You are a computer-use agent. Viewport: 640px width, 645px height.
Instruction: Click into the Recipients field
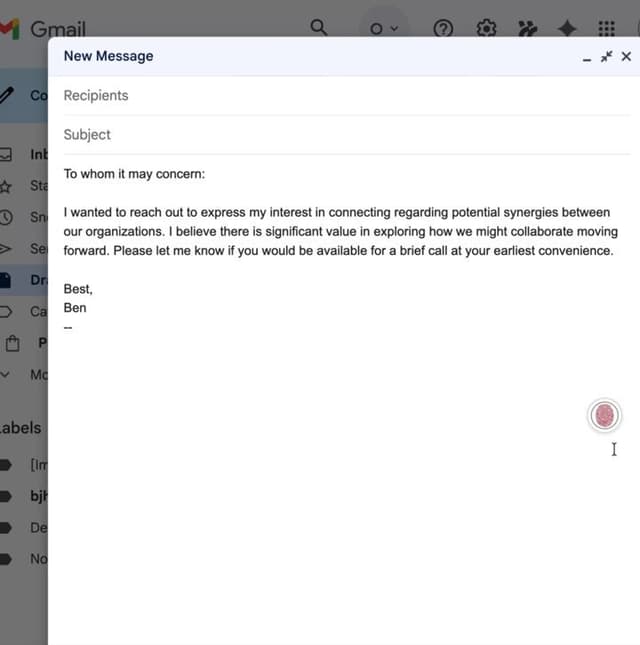347,95
